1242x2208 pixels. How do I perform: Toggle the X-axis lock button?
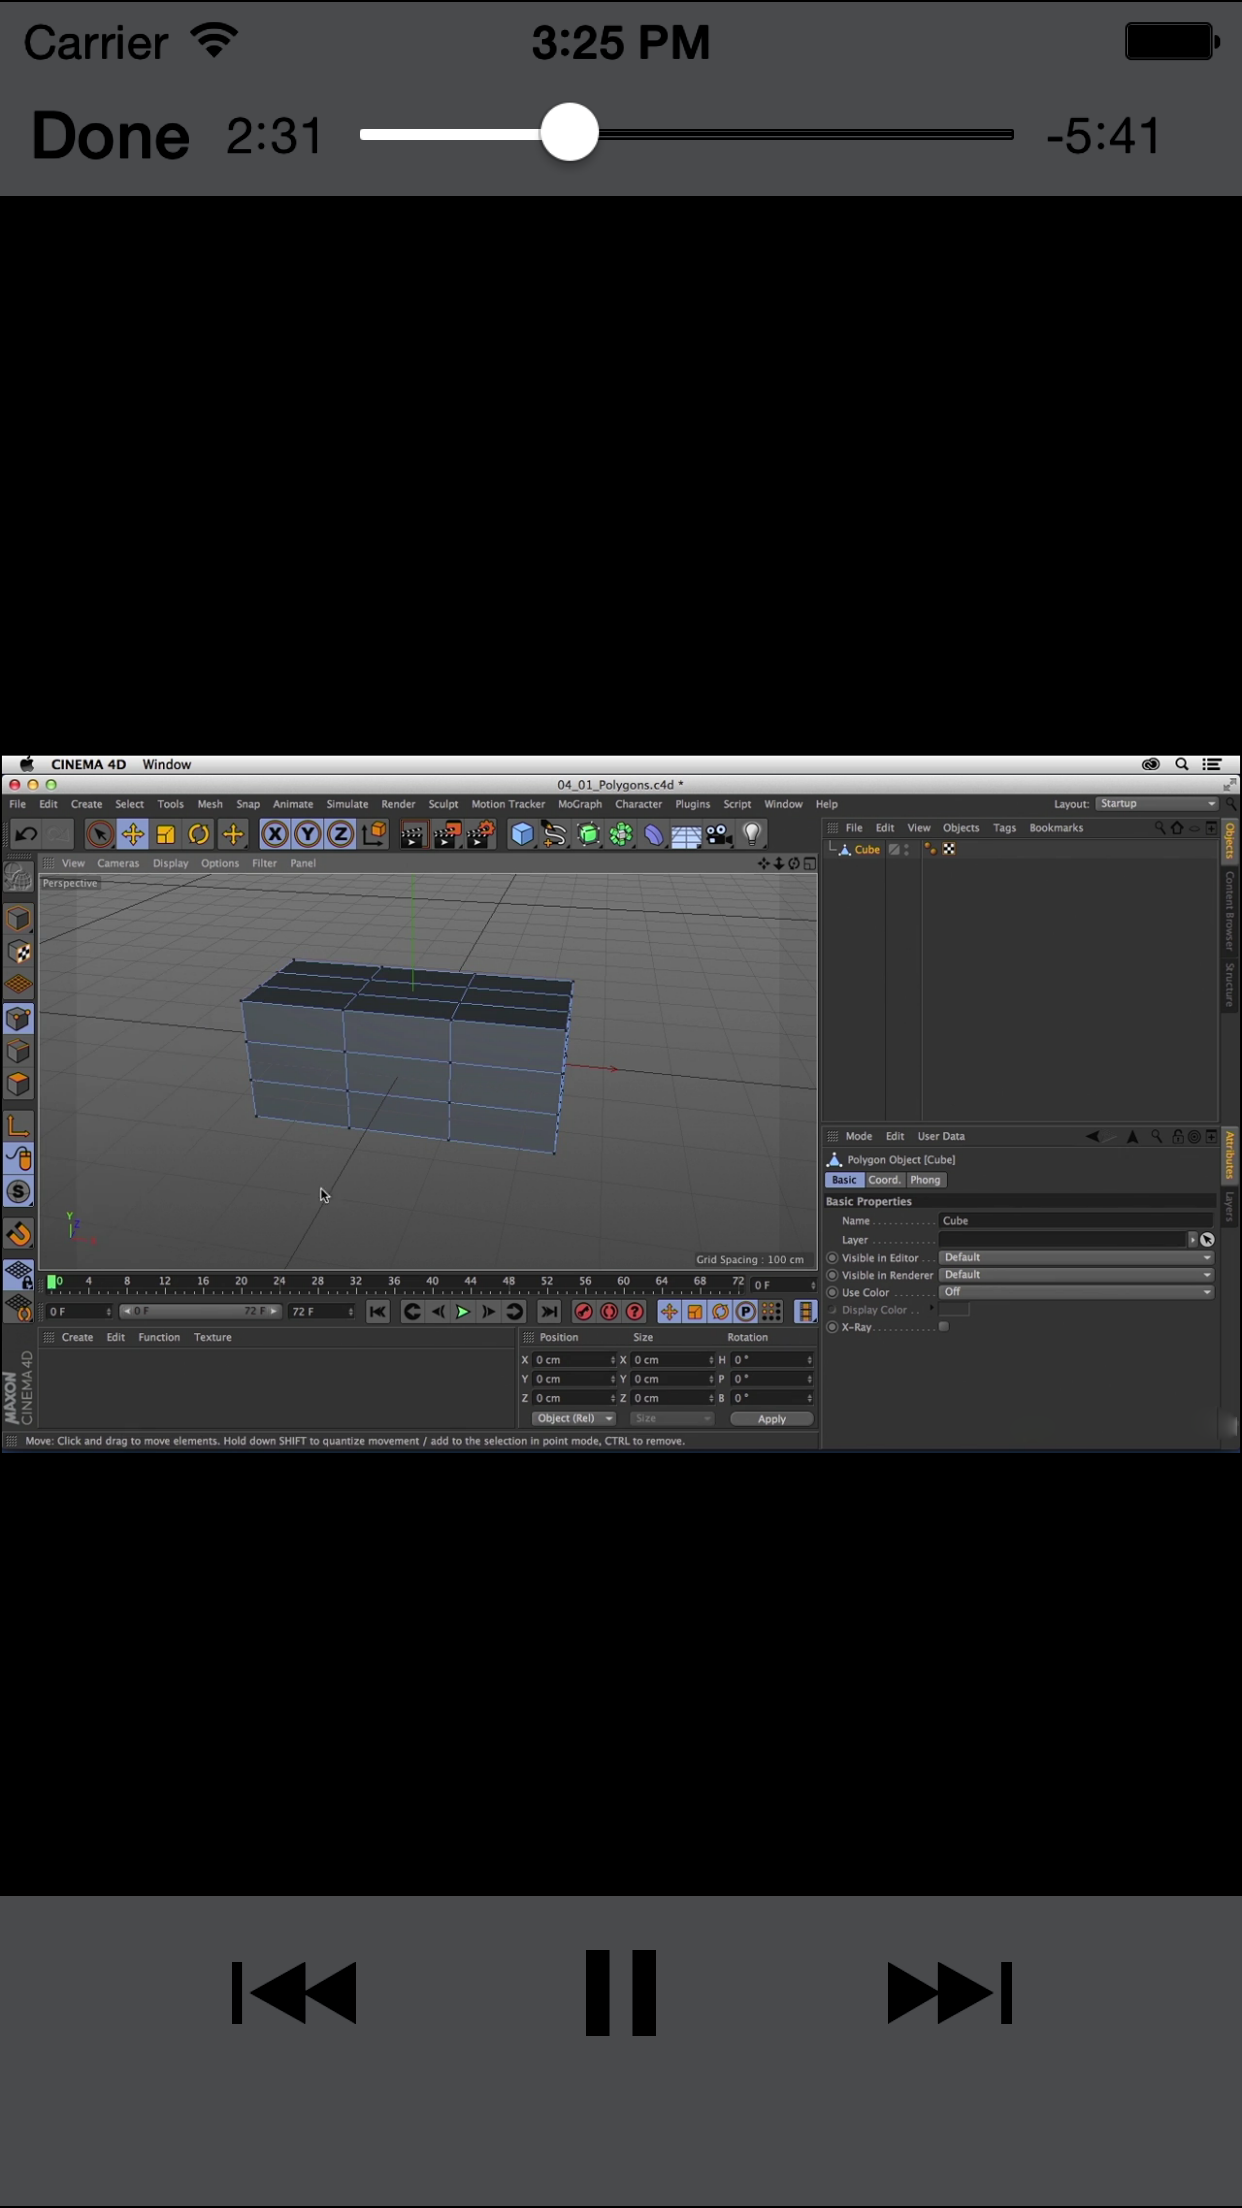[x=274, y=834]
